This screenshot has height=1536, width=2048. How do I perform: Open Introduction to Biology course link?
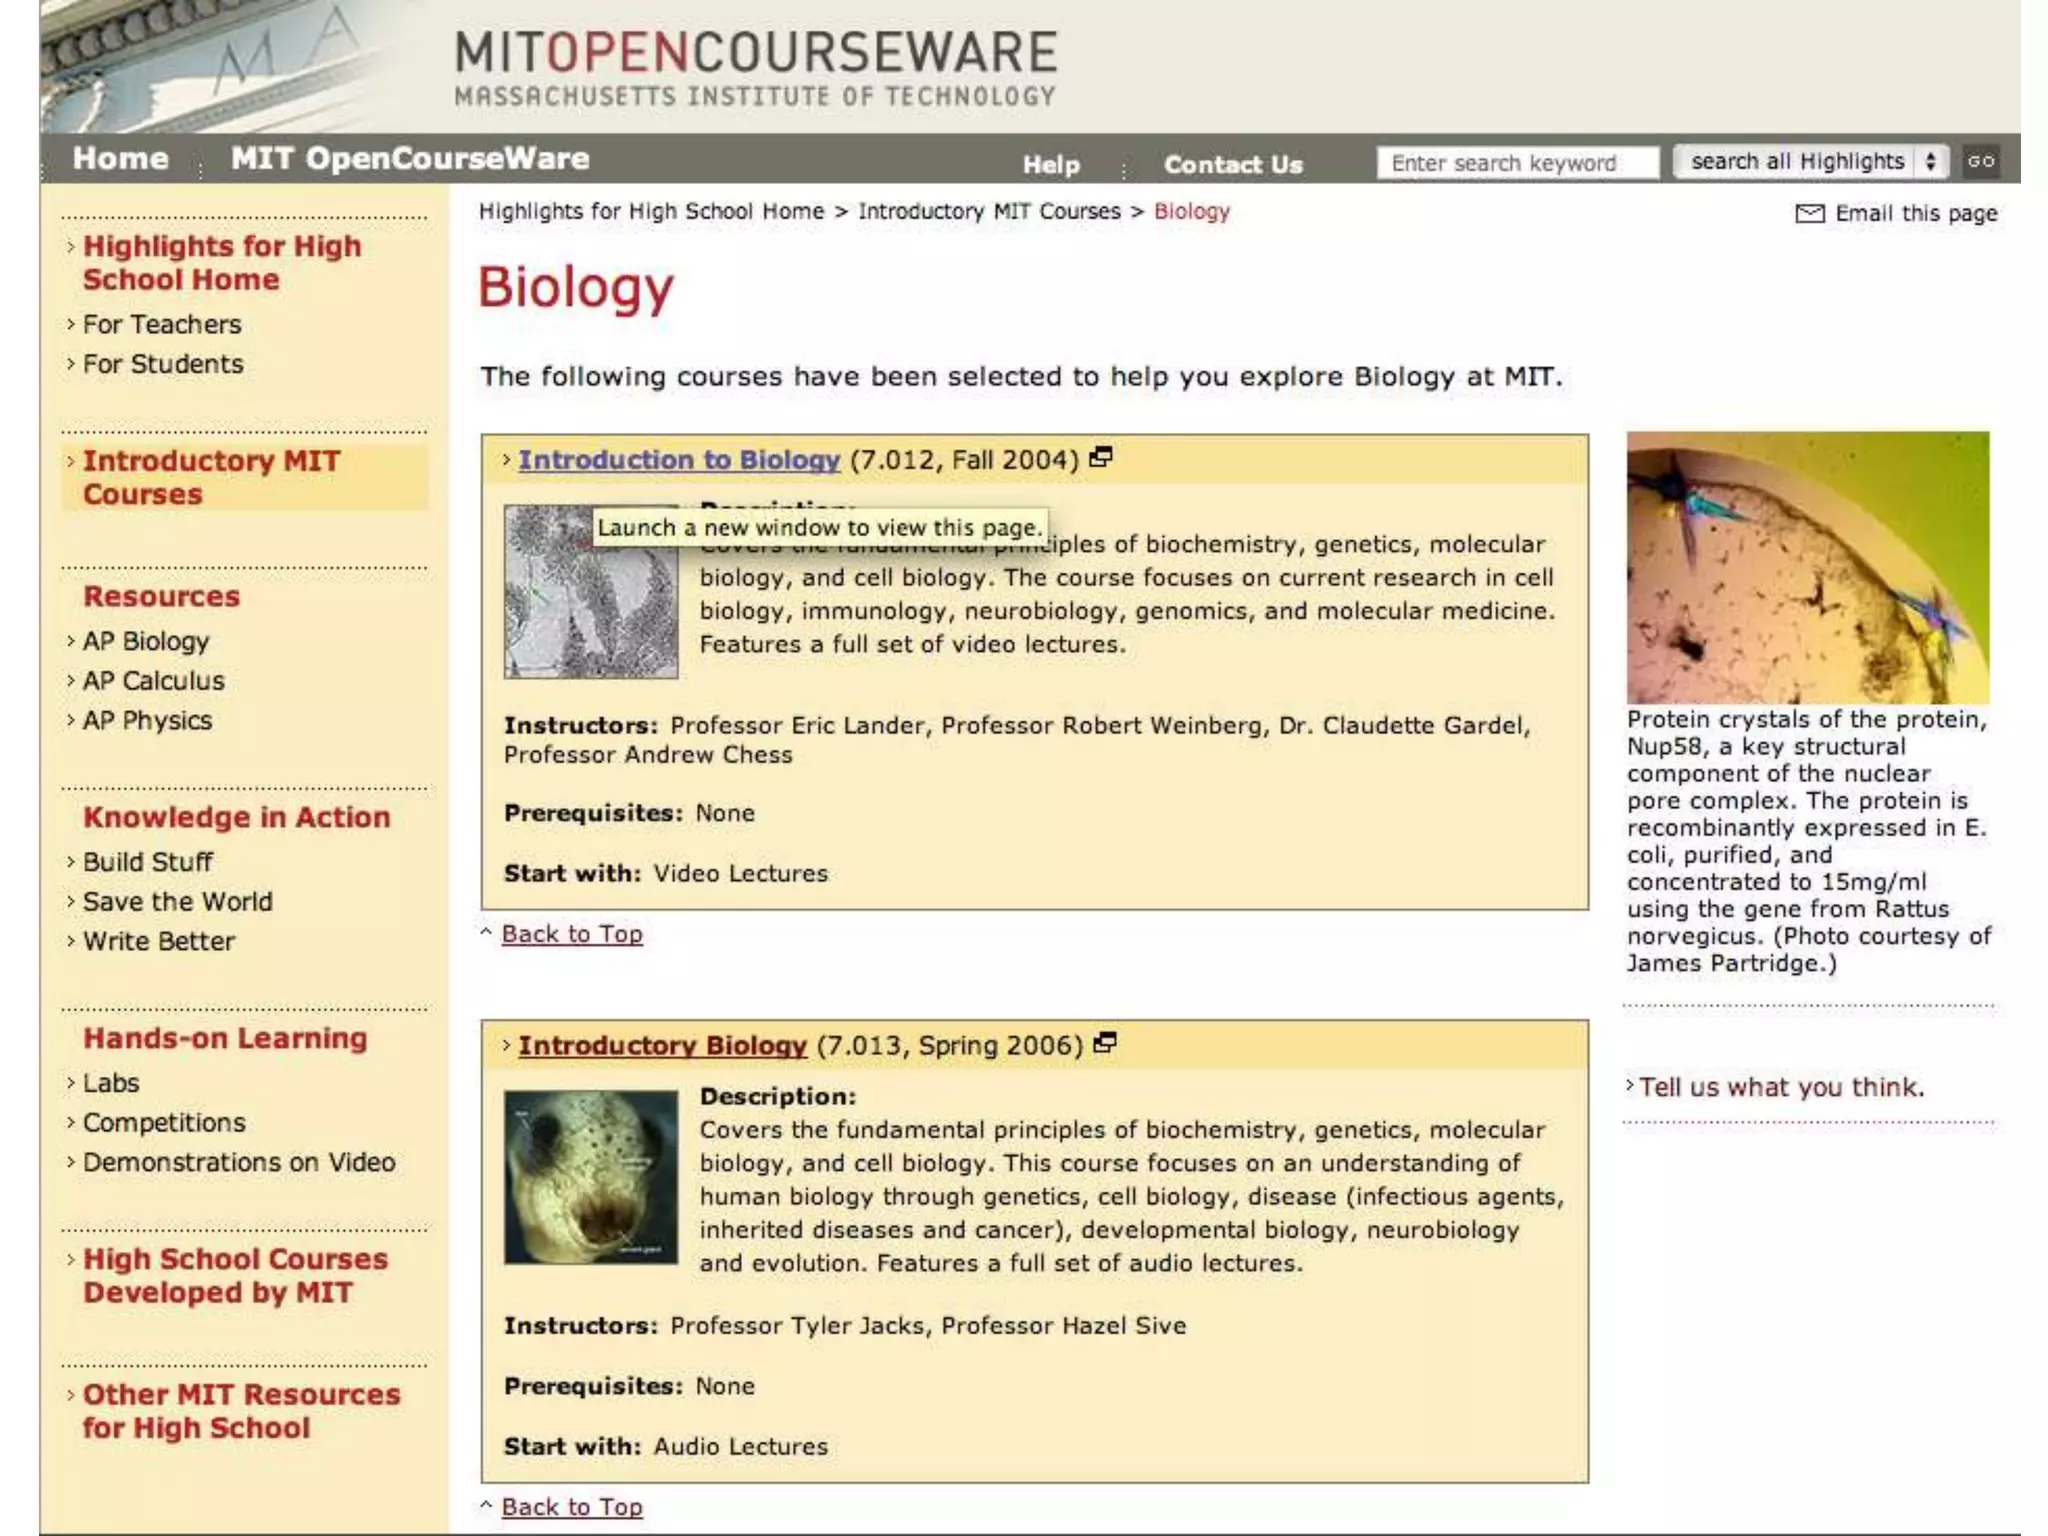(x=678, y=460)
